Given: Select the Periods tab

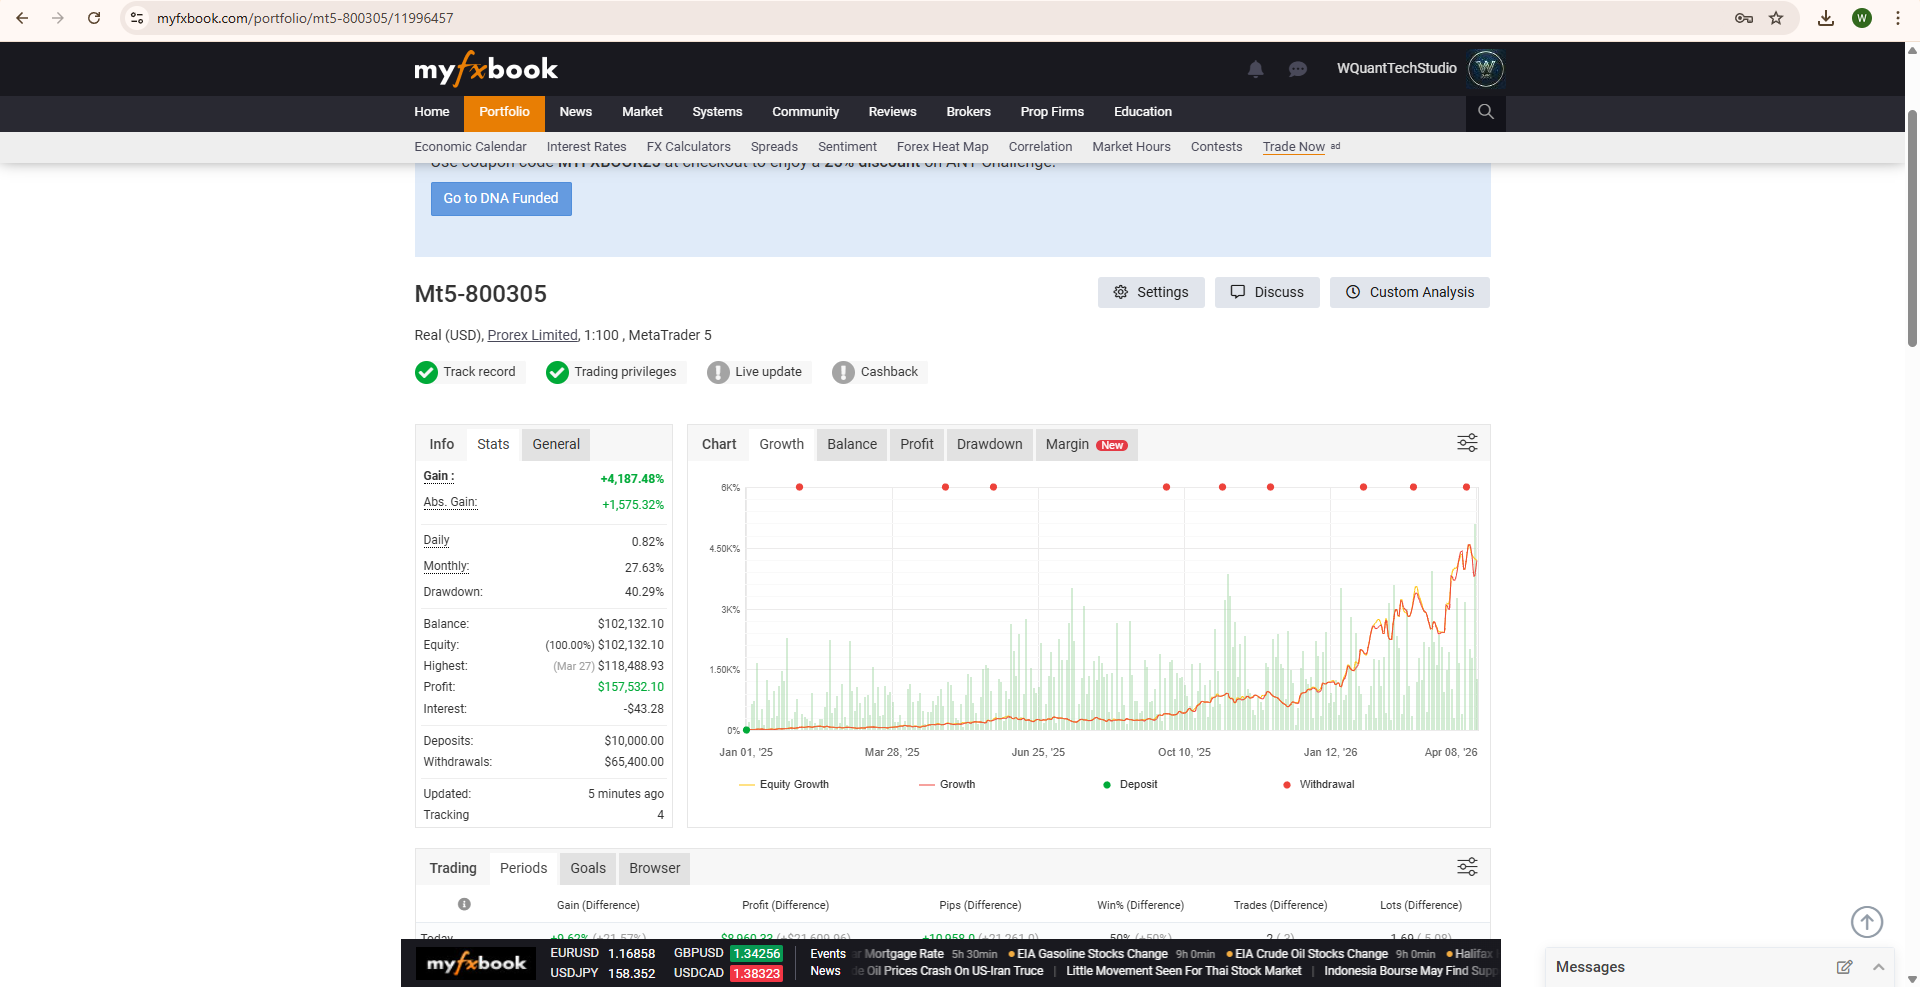Looking at the screenshot, I should [524, 869].
